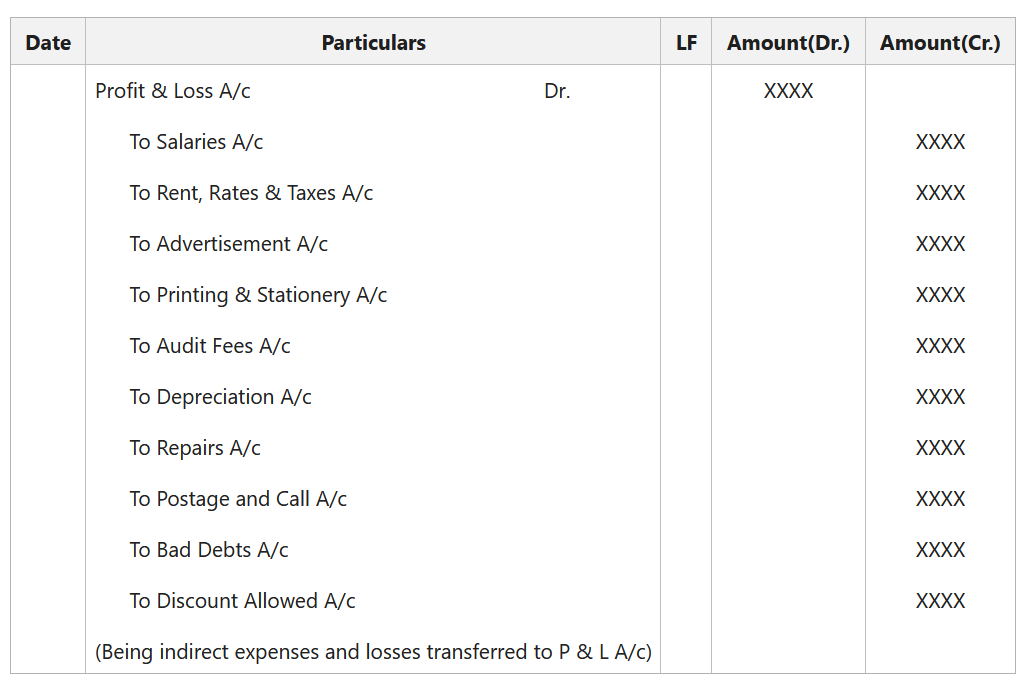Click the Particulars column header
The image size is (1027, 683).
click(373, 43)
